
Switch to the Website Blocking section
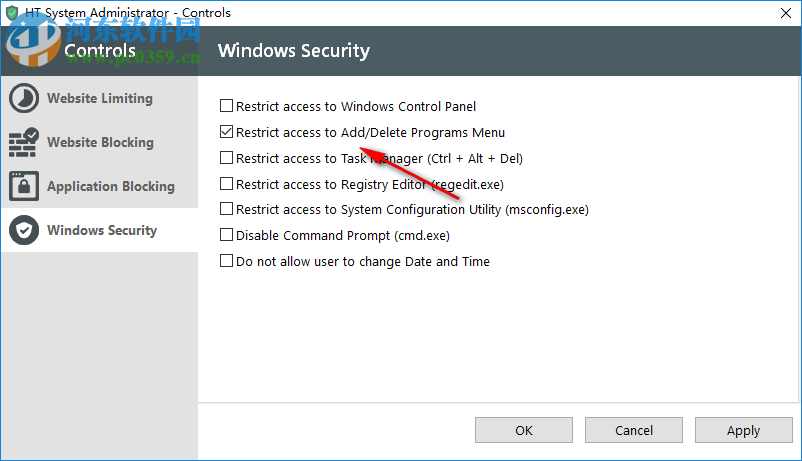tap(100, 143)
